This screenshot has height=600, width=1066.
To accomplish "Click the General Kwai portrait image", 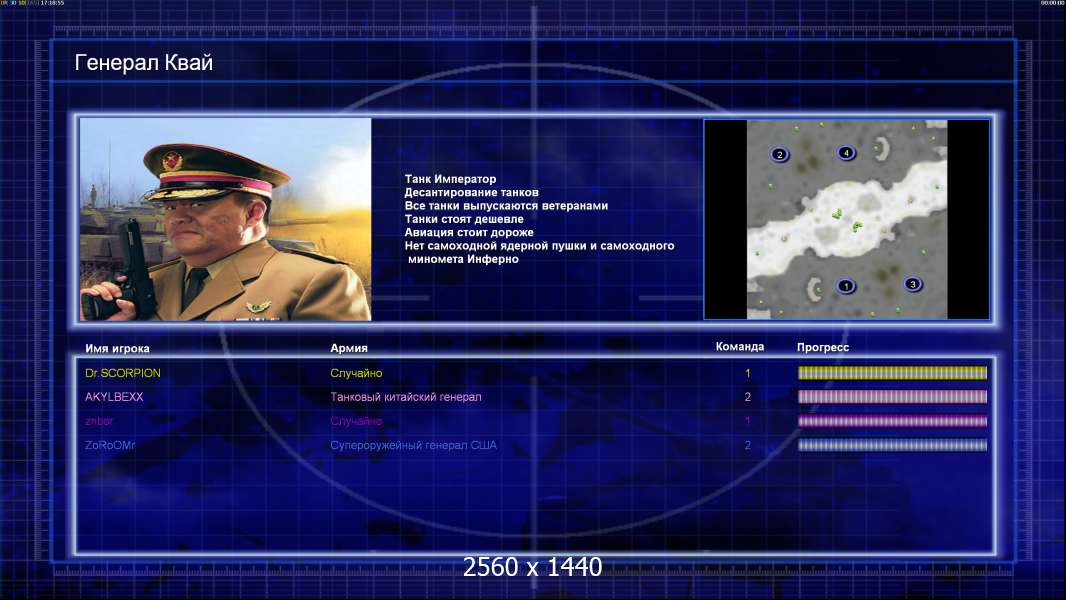I will click(226, 219).
